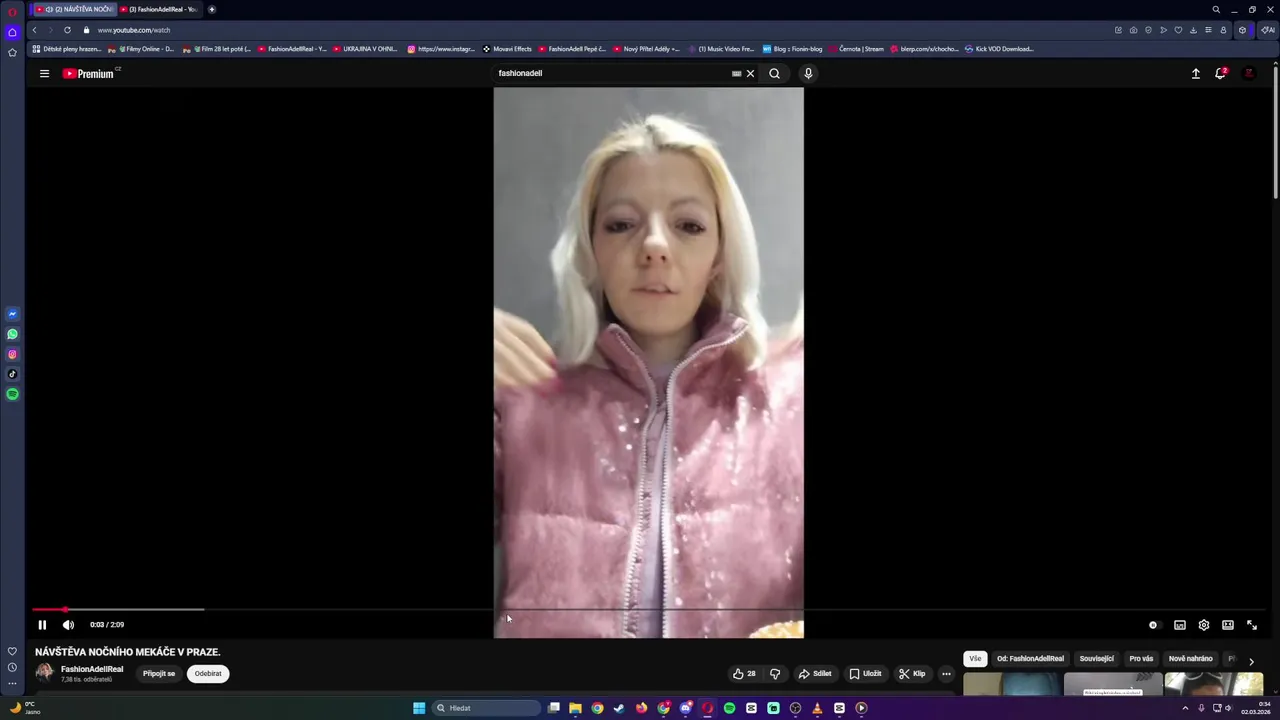This screenshot has height=720, width=1280.
Task: Open the weather widget in taskbar
Action: click(24, 708)
